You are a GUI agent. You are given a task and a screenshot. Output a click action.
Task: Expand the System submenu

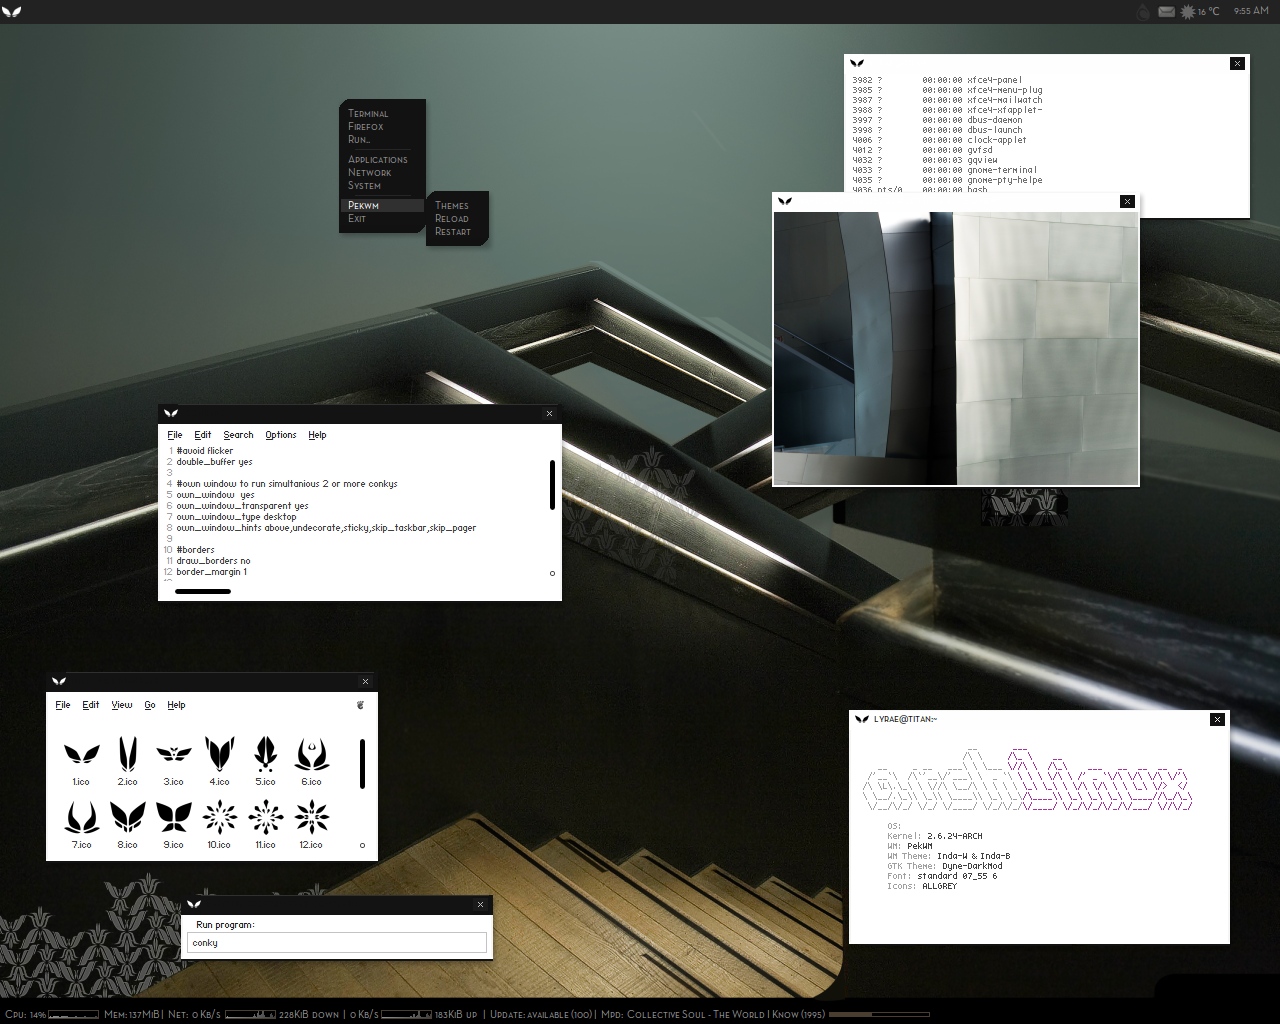(365, 186)
